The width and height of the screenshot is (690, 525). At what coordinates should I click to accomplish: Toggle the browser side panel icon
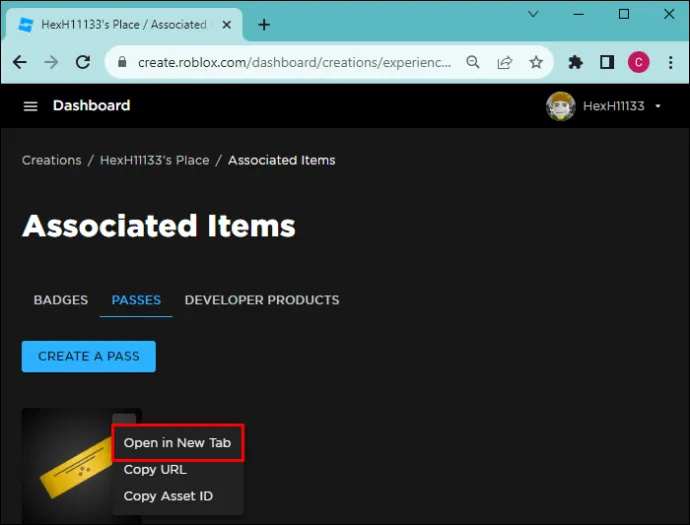pos(607,62)
